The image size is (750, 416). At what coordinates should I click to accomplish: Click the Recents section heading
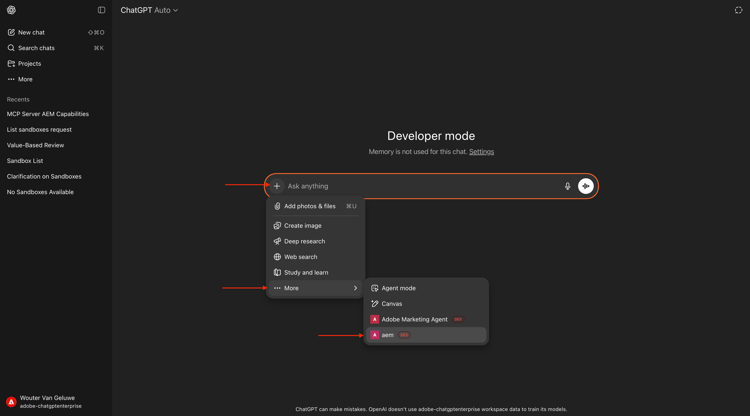click(18, 99)
